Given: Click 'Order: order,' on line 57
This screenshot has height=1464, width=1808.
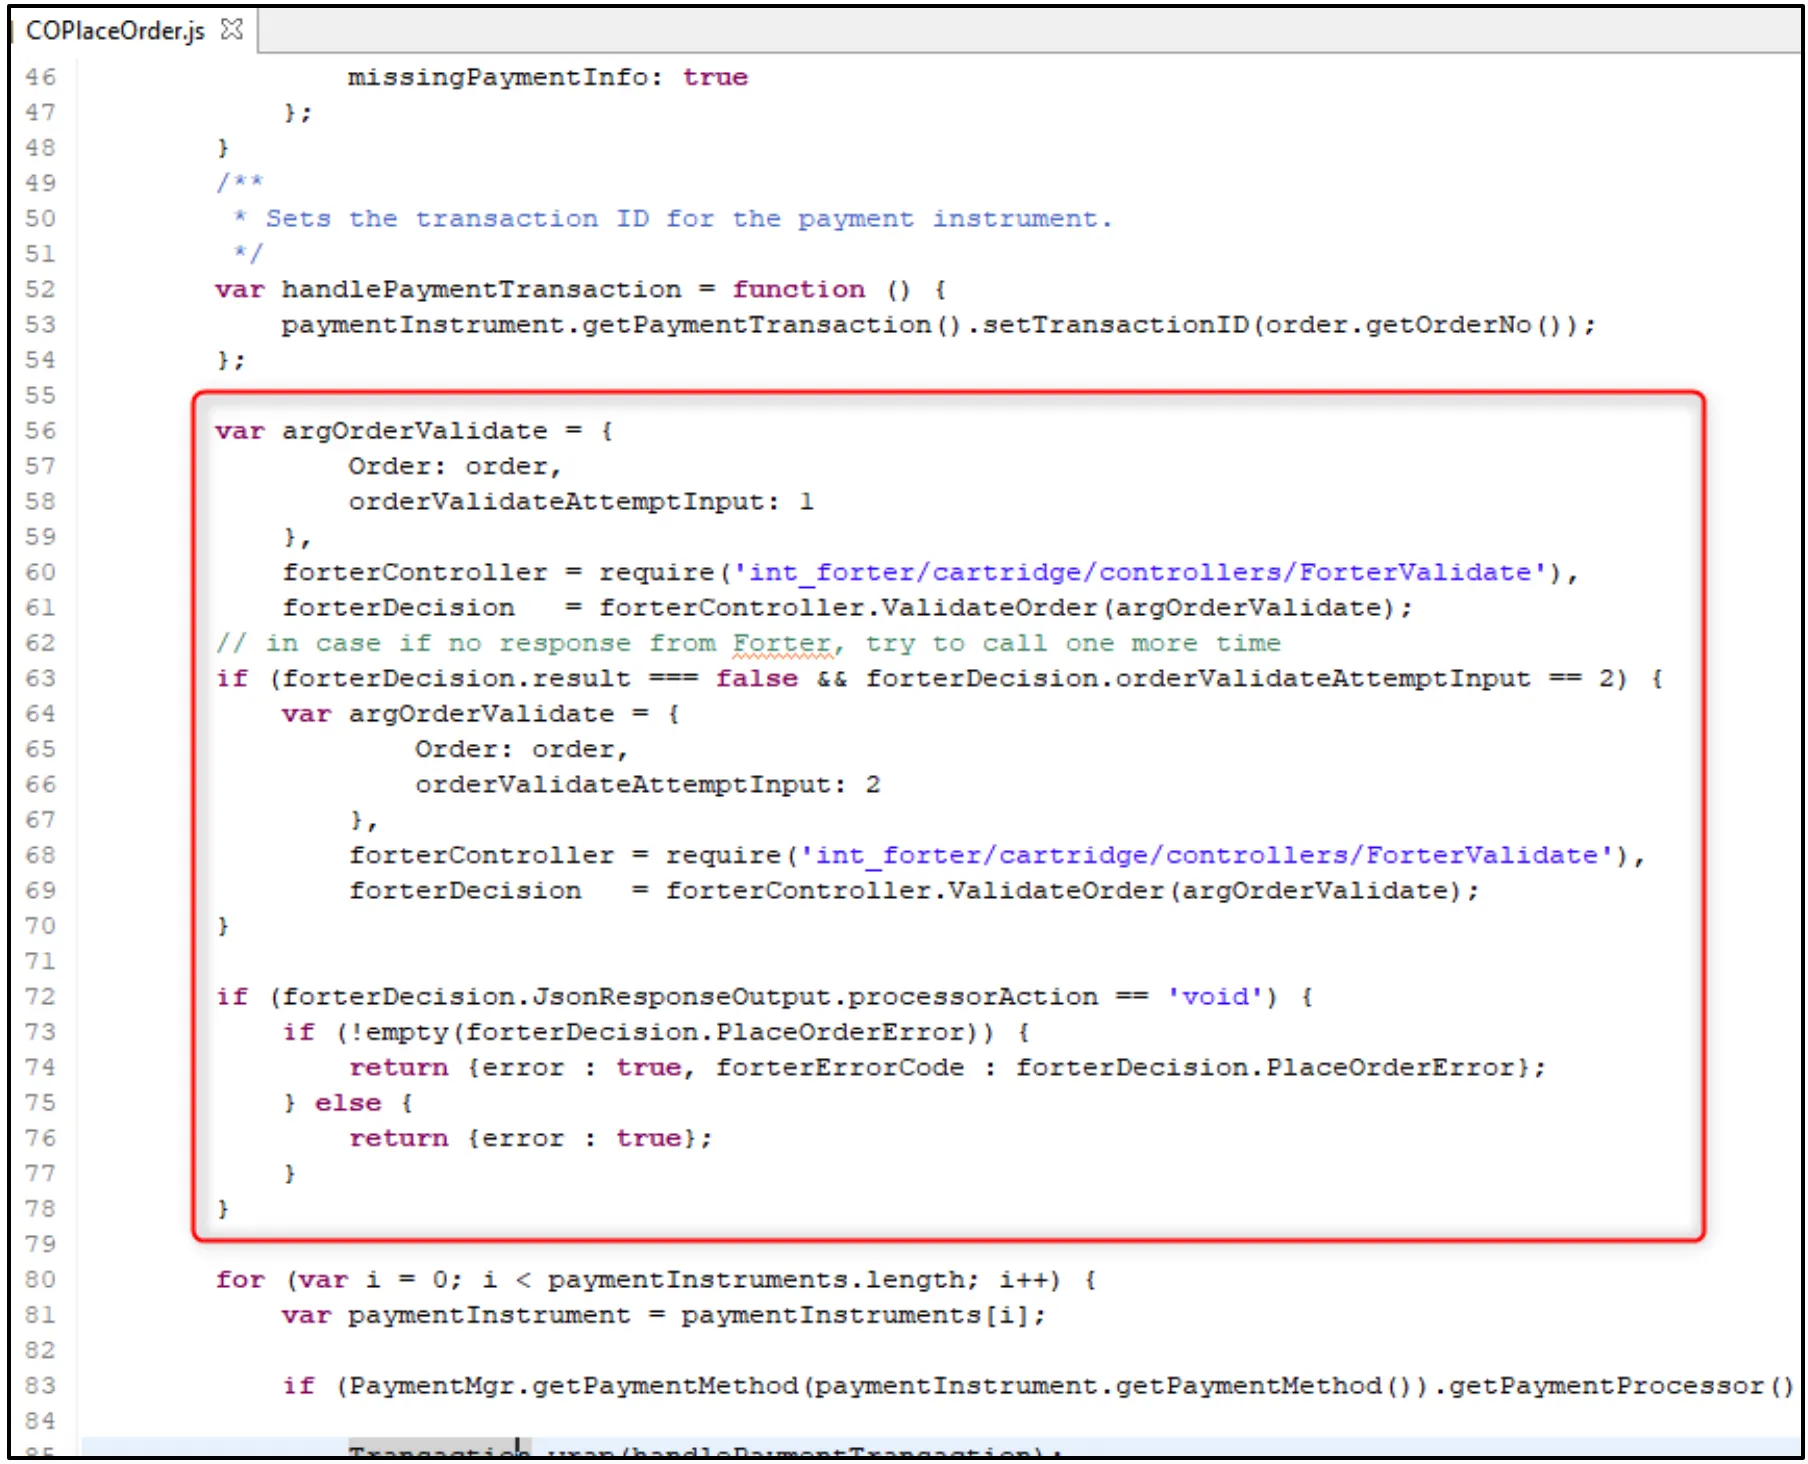Looking at the screenshot, I should point(455,467).
